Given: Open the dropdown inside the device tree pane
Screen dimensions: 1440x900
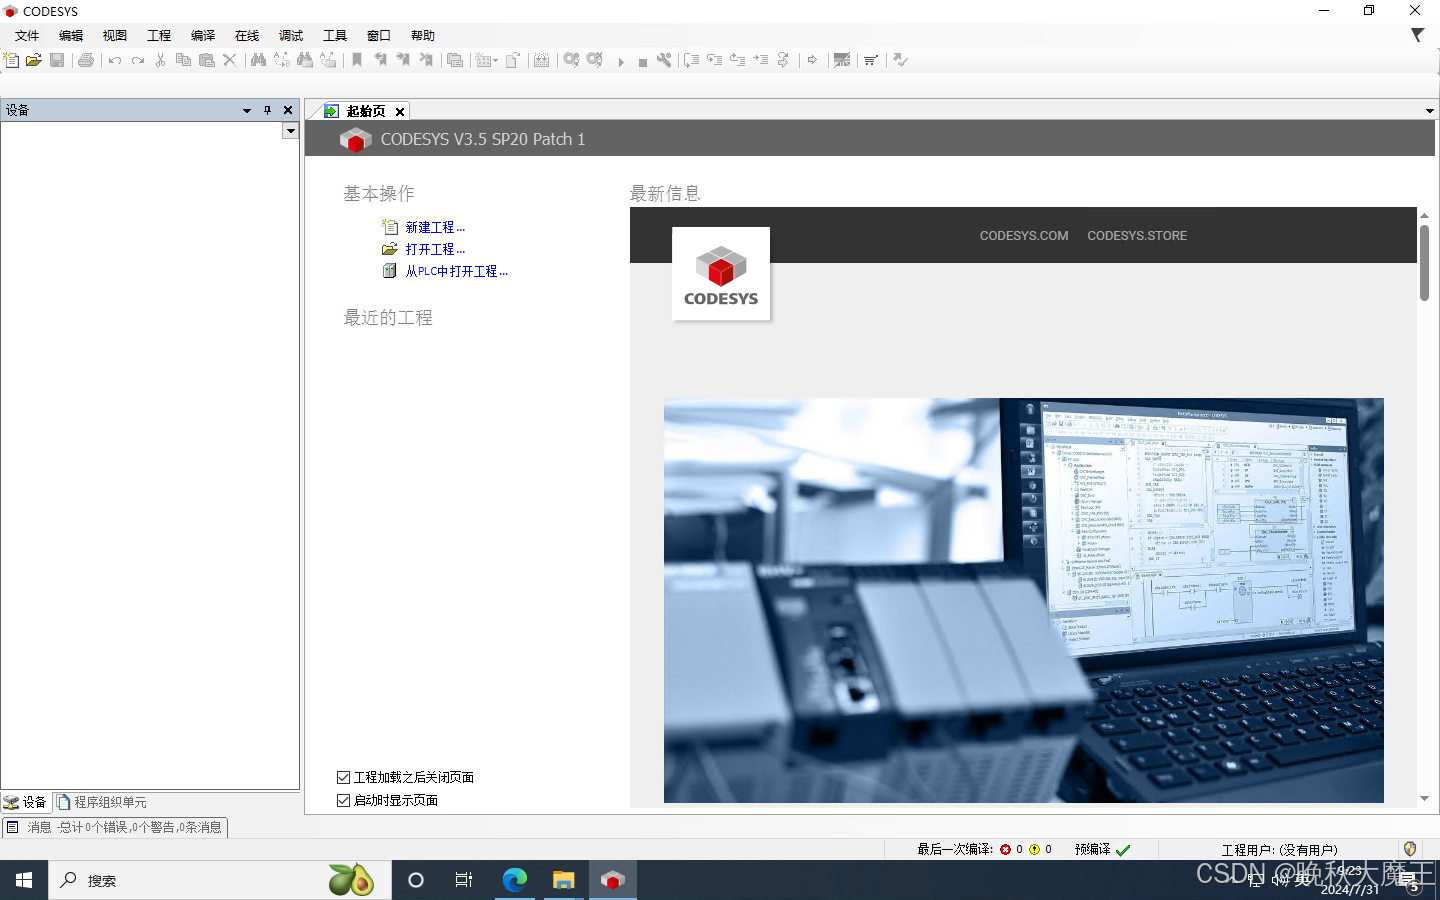Looking at the screenshot, I should point(290,131).
